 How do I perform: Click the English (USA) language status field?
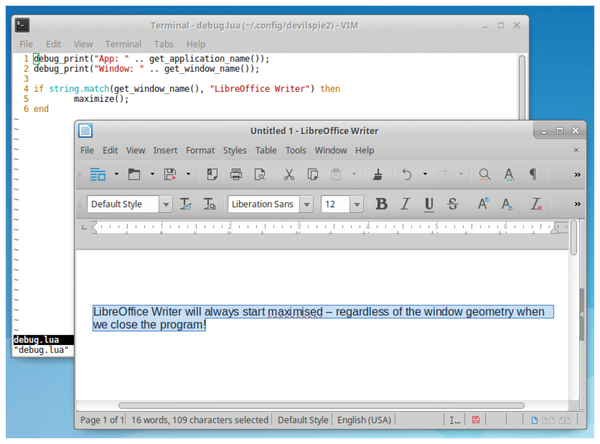pos(364,420)
